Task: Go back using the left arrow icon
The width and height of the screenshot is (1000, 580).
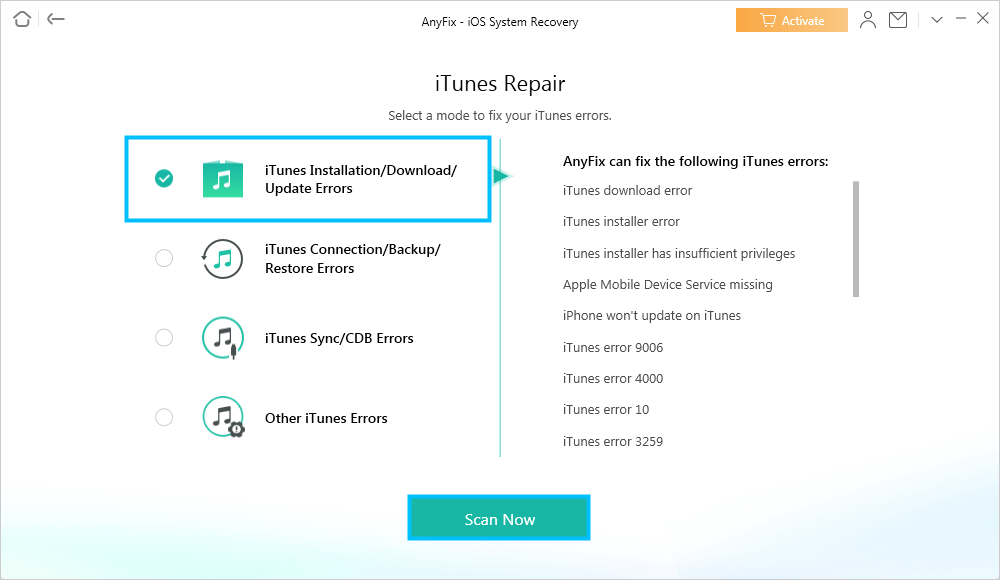Action: pyautogui.click(x=56, y=19)
